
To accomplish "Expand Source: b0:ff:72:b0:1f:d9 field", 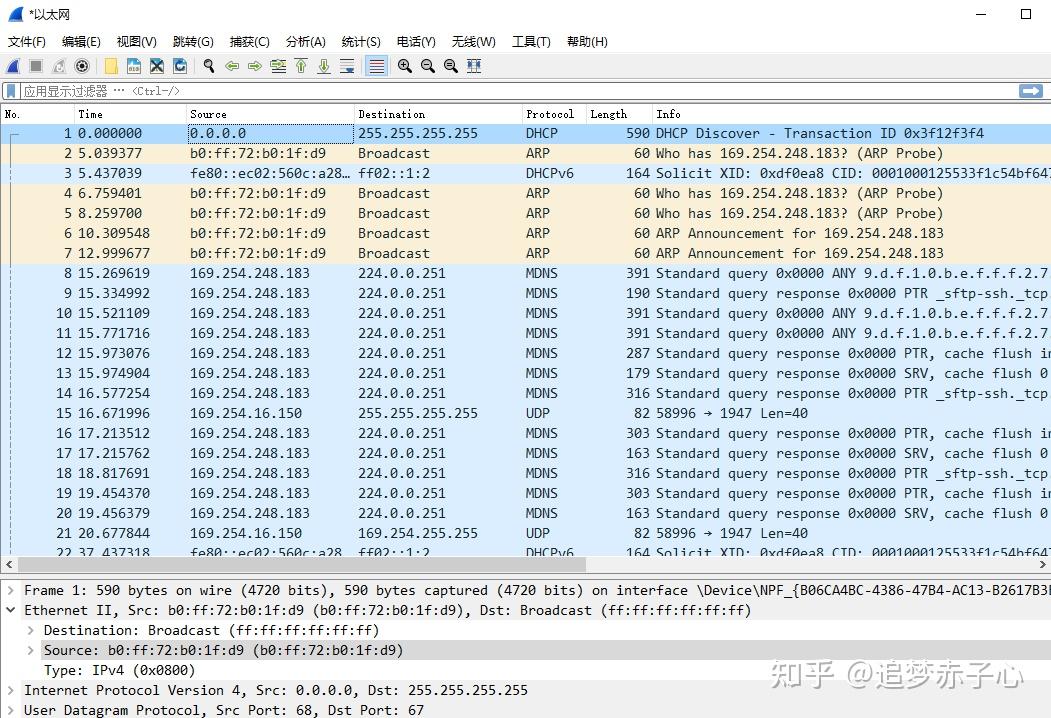I will click(30, 650).
